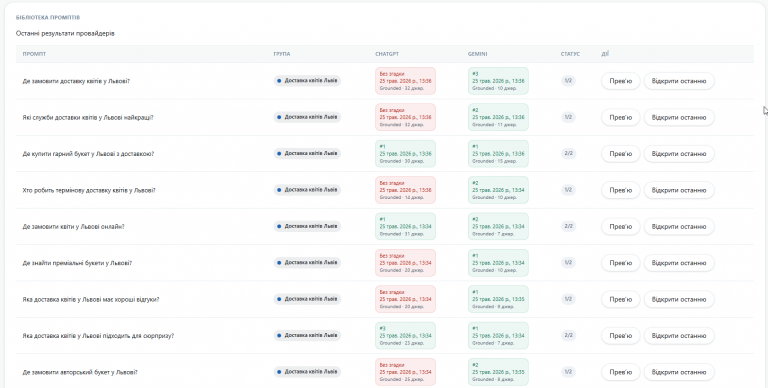Select prompt 'Де замовити доставку квітів у Львові?'
Image resolution: width=768 pixels, height=388 pixels.
click(76, 81)
